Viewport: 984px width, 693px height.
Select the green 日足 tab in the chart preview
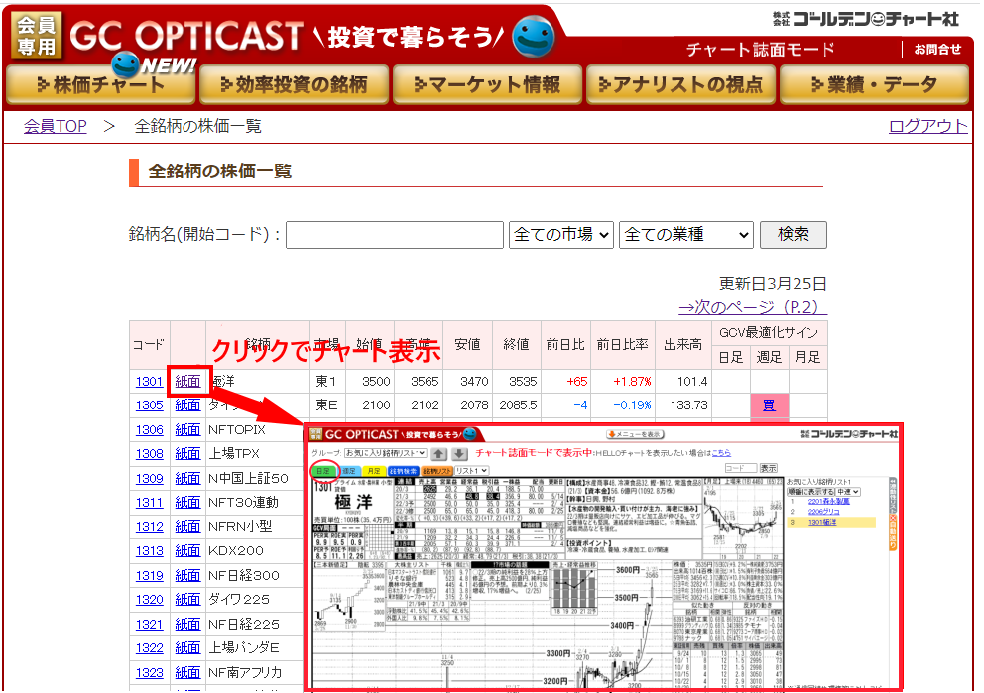coord(323,471)
